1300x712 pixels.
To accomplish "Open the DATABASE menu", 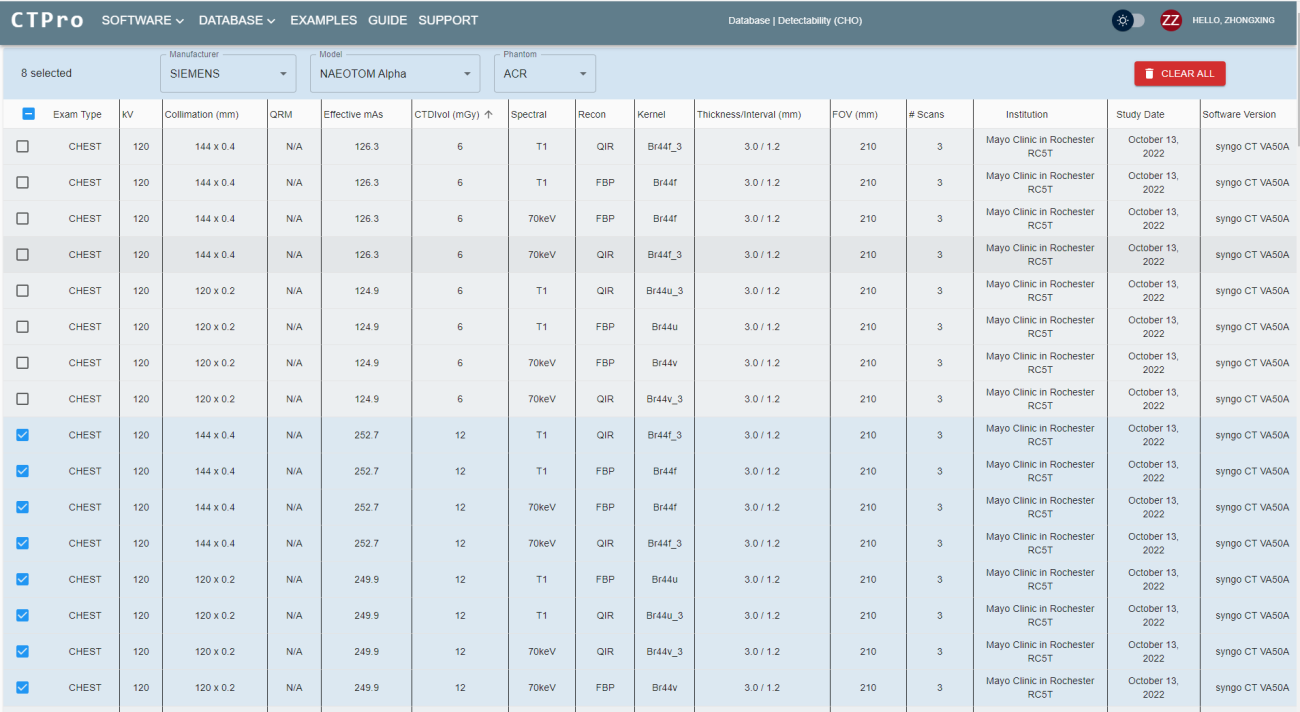I will (x=237, y=21).
